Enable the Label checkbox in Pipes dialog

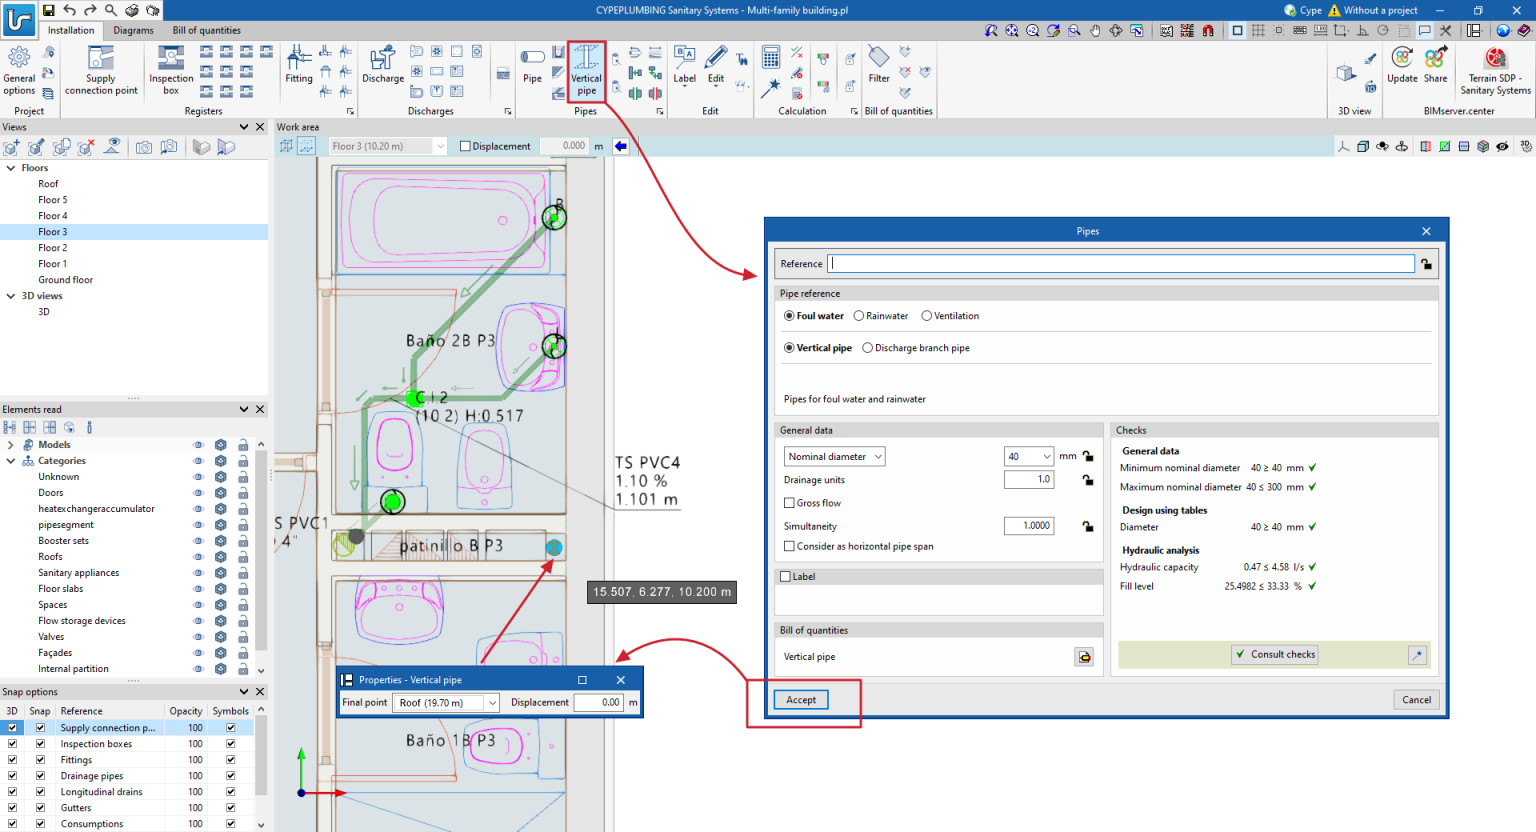point(785,576)
